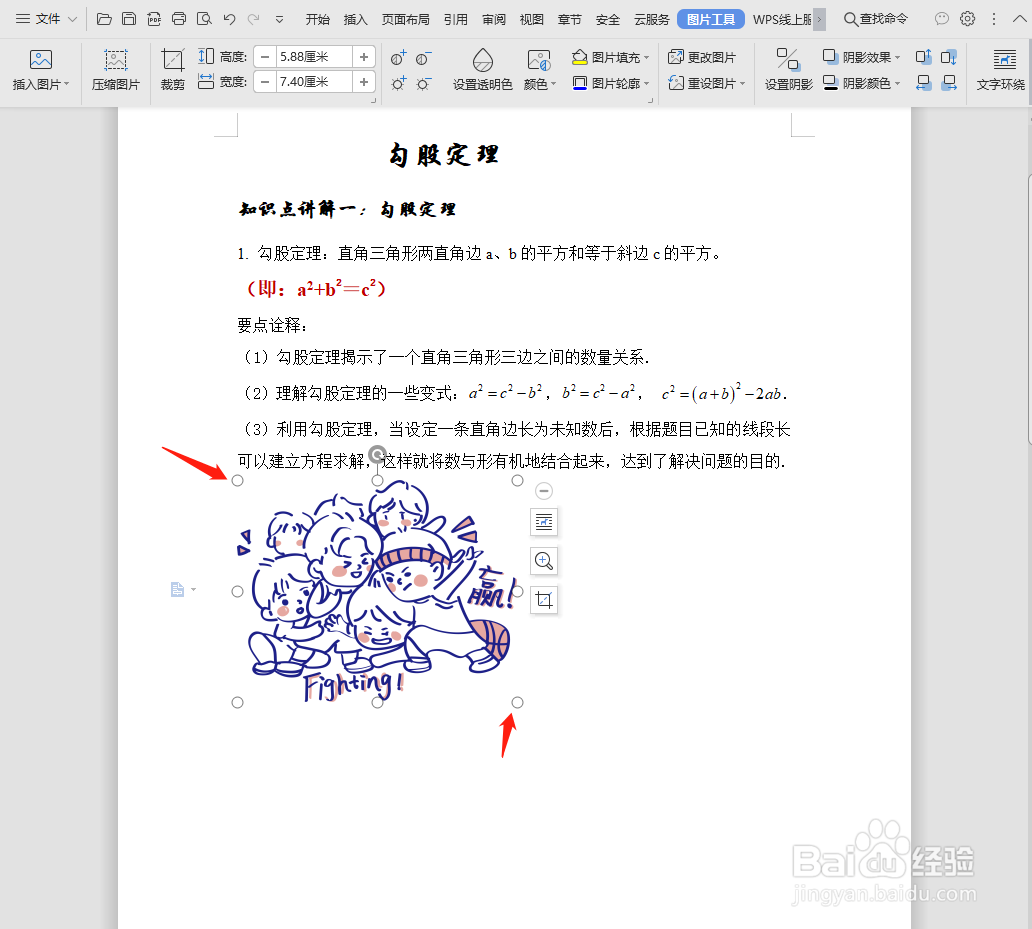Screen dimensions: 1032x929
Task: Nudge shadow up icon
Action: pos(923,57)
